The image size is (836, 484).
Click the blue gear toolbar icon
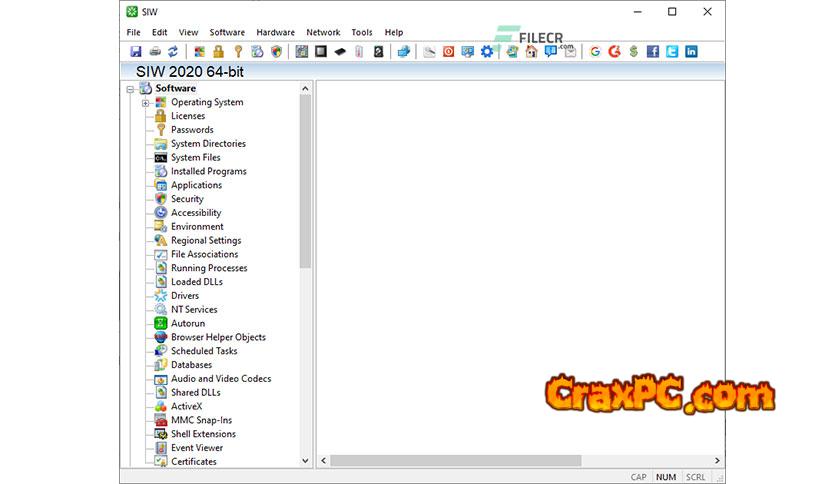coord(487,51)
